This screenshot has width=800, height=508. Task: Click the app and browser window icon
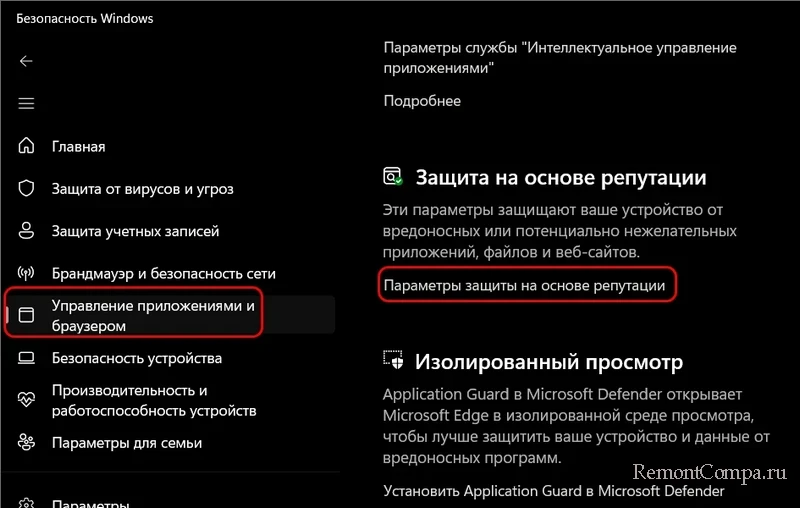point(26,315)
